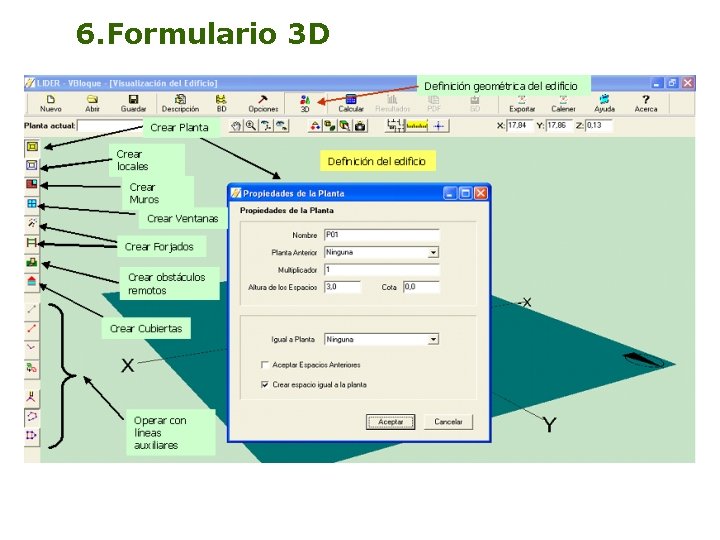Open the BD database icon

coord(221,103)
